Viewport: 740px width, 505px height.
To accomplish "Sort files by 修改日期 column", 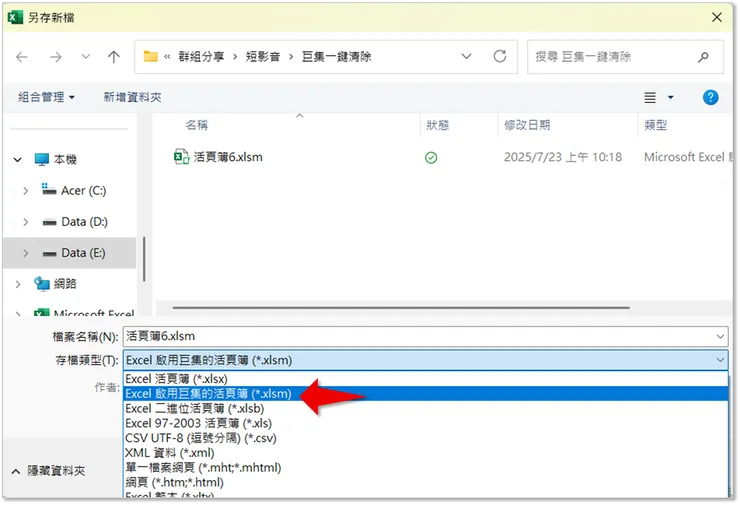I will 527,125.
